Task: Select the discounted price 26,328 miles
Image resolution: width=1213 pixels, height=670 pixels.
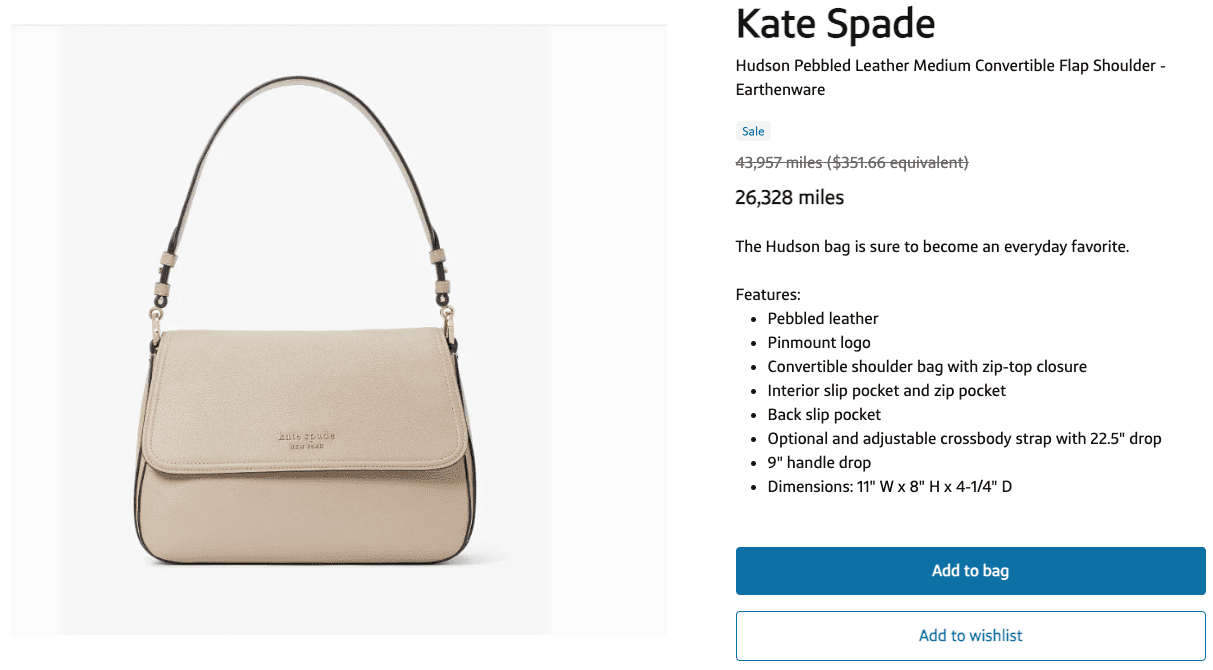Action: point(789,197)
